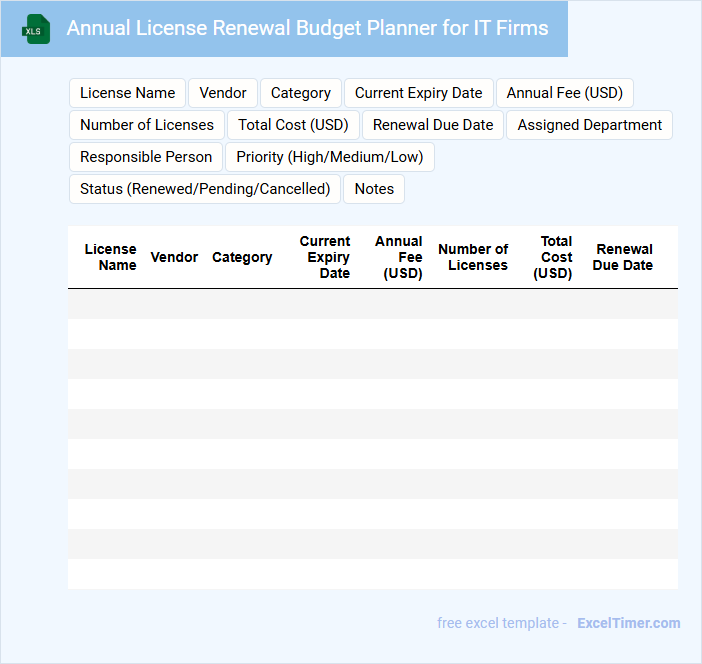
Task: Click the Priority (High/Medium/Low) tag
Action: coord(329,157)
